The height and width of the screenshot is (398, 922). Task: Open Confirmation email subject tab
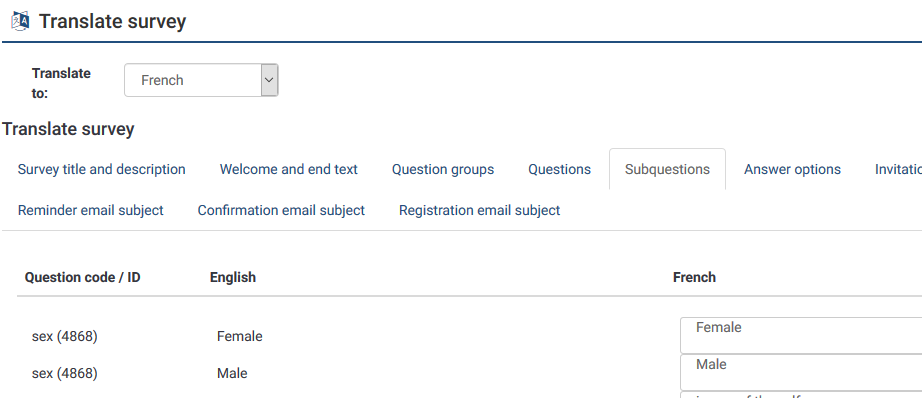point(281,210)
